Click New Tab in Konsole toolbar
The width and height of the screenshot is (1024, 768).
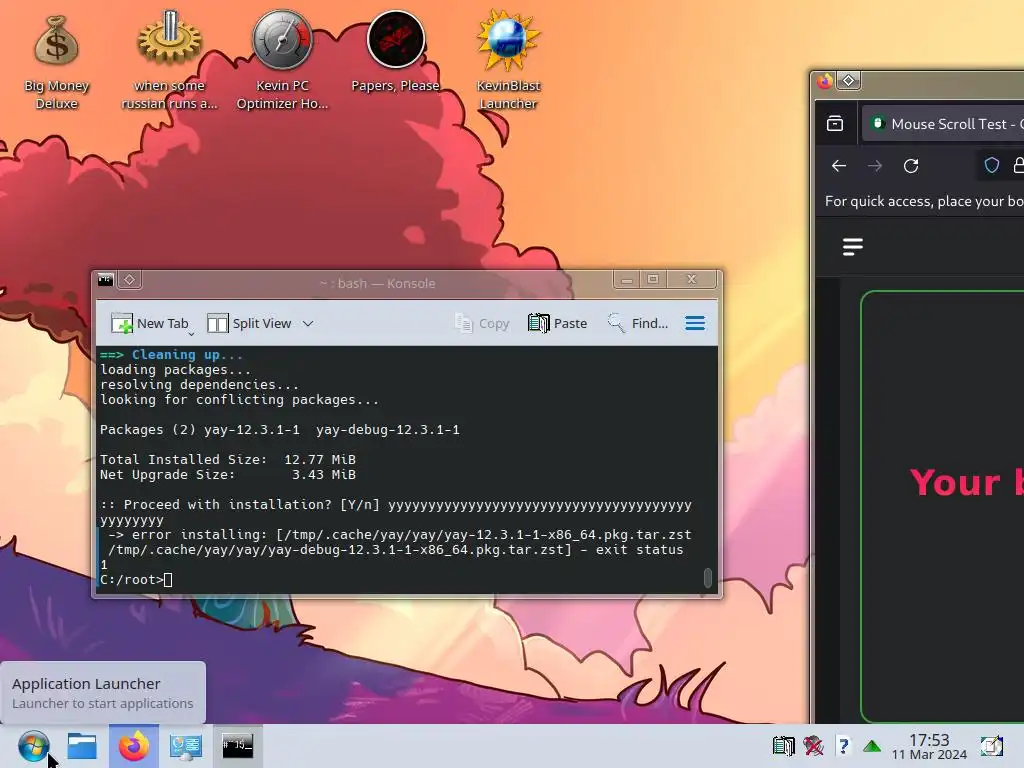click(150, 323)
